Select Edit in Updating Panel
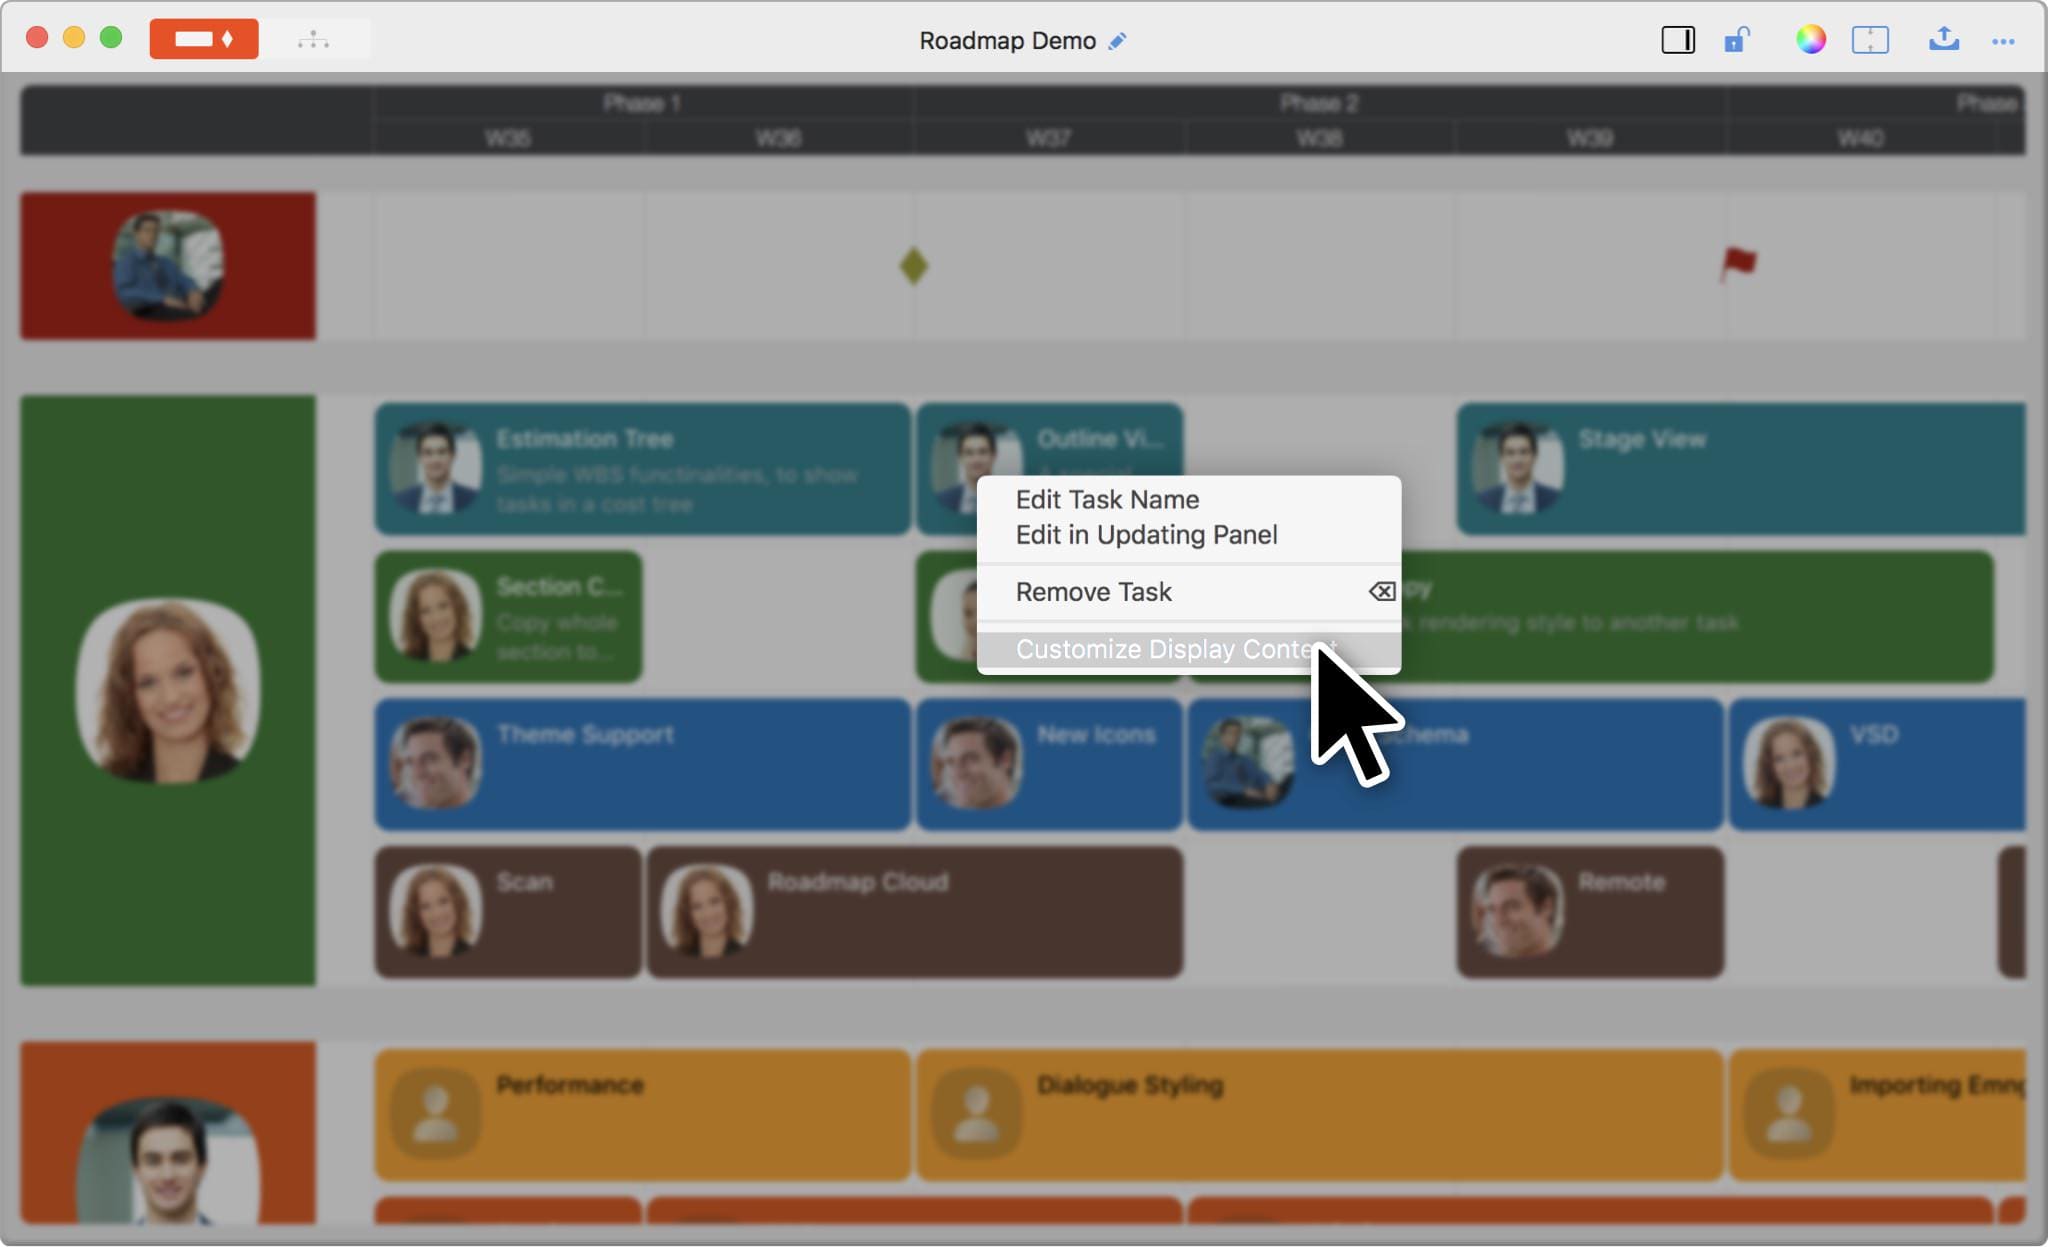The width and height of the screenshot is (2048, 1247). 1146,535
